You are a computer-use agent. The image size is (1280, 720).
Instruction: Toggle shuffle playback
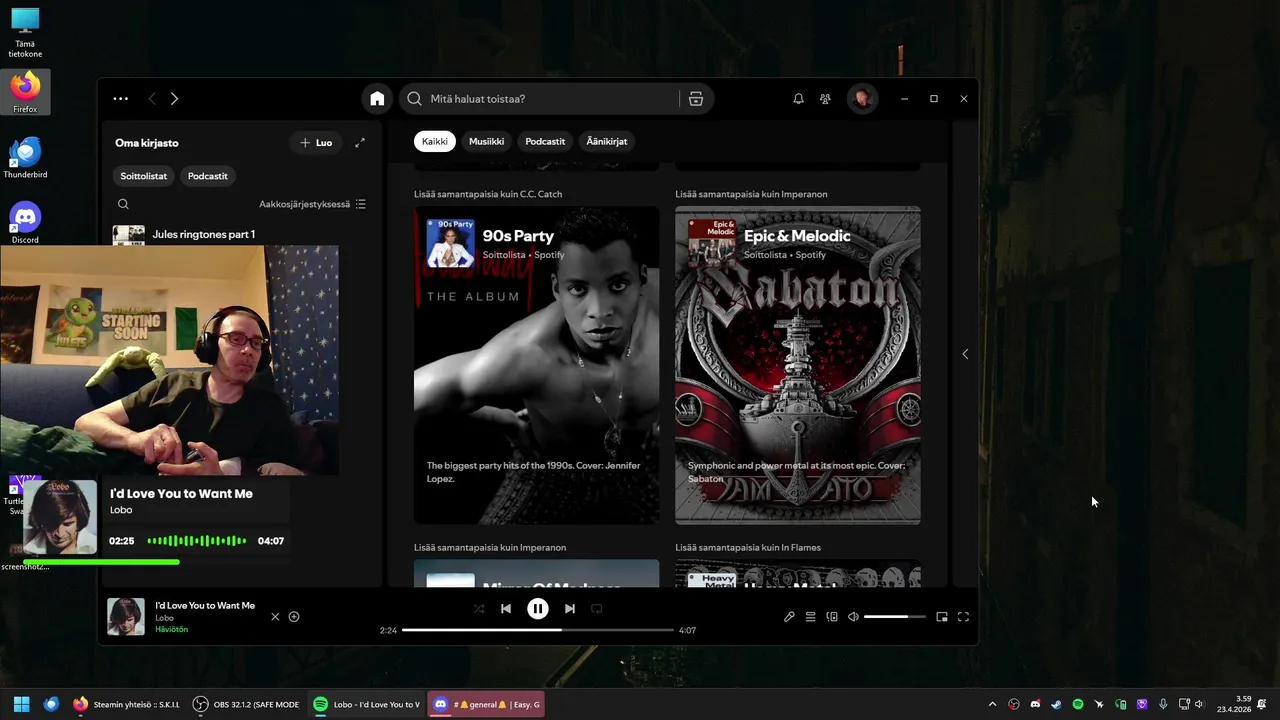pos(479,608)
